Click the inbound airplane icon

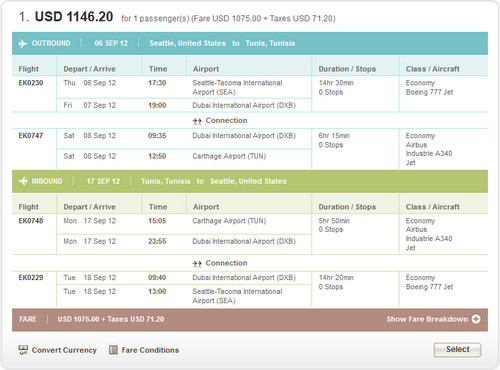23,181
